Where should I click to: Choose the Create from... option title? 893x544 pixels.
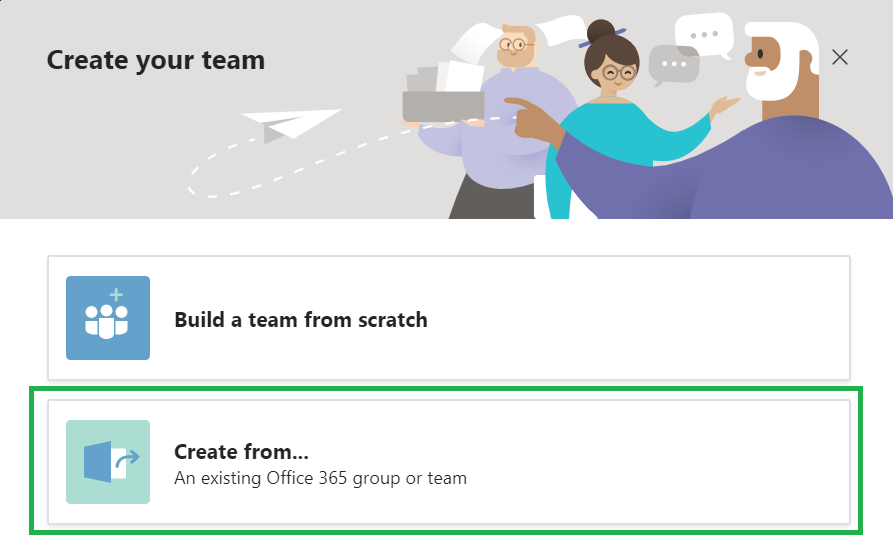coord(241,452)
